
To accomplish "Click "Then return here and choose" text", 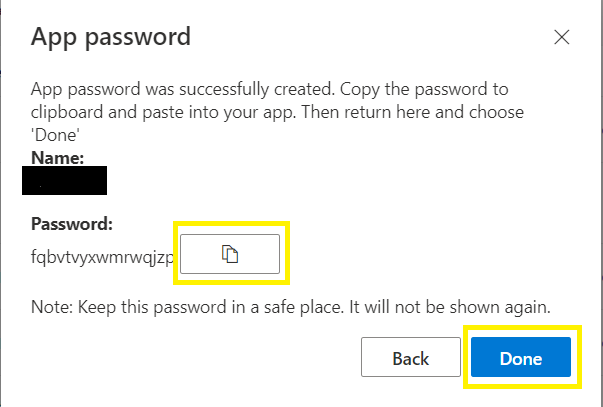I will click(x=424, y=111).
